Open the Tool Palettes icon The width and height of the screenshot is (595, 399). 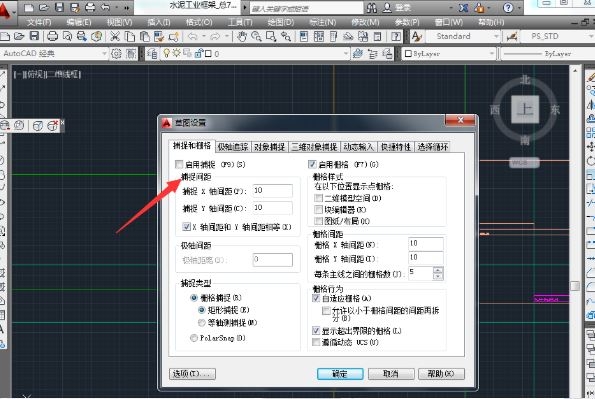click(333, 36)
